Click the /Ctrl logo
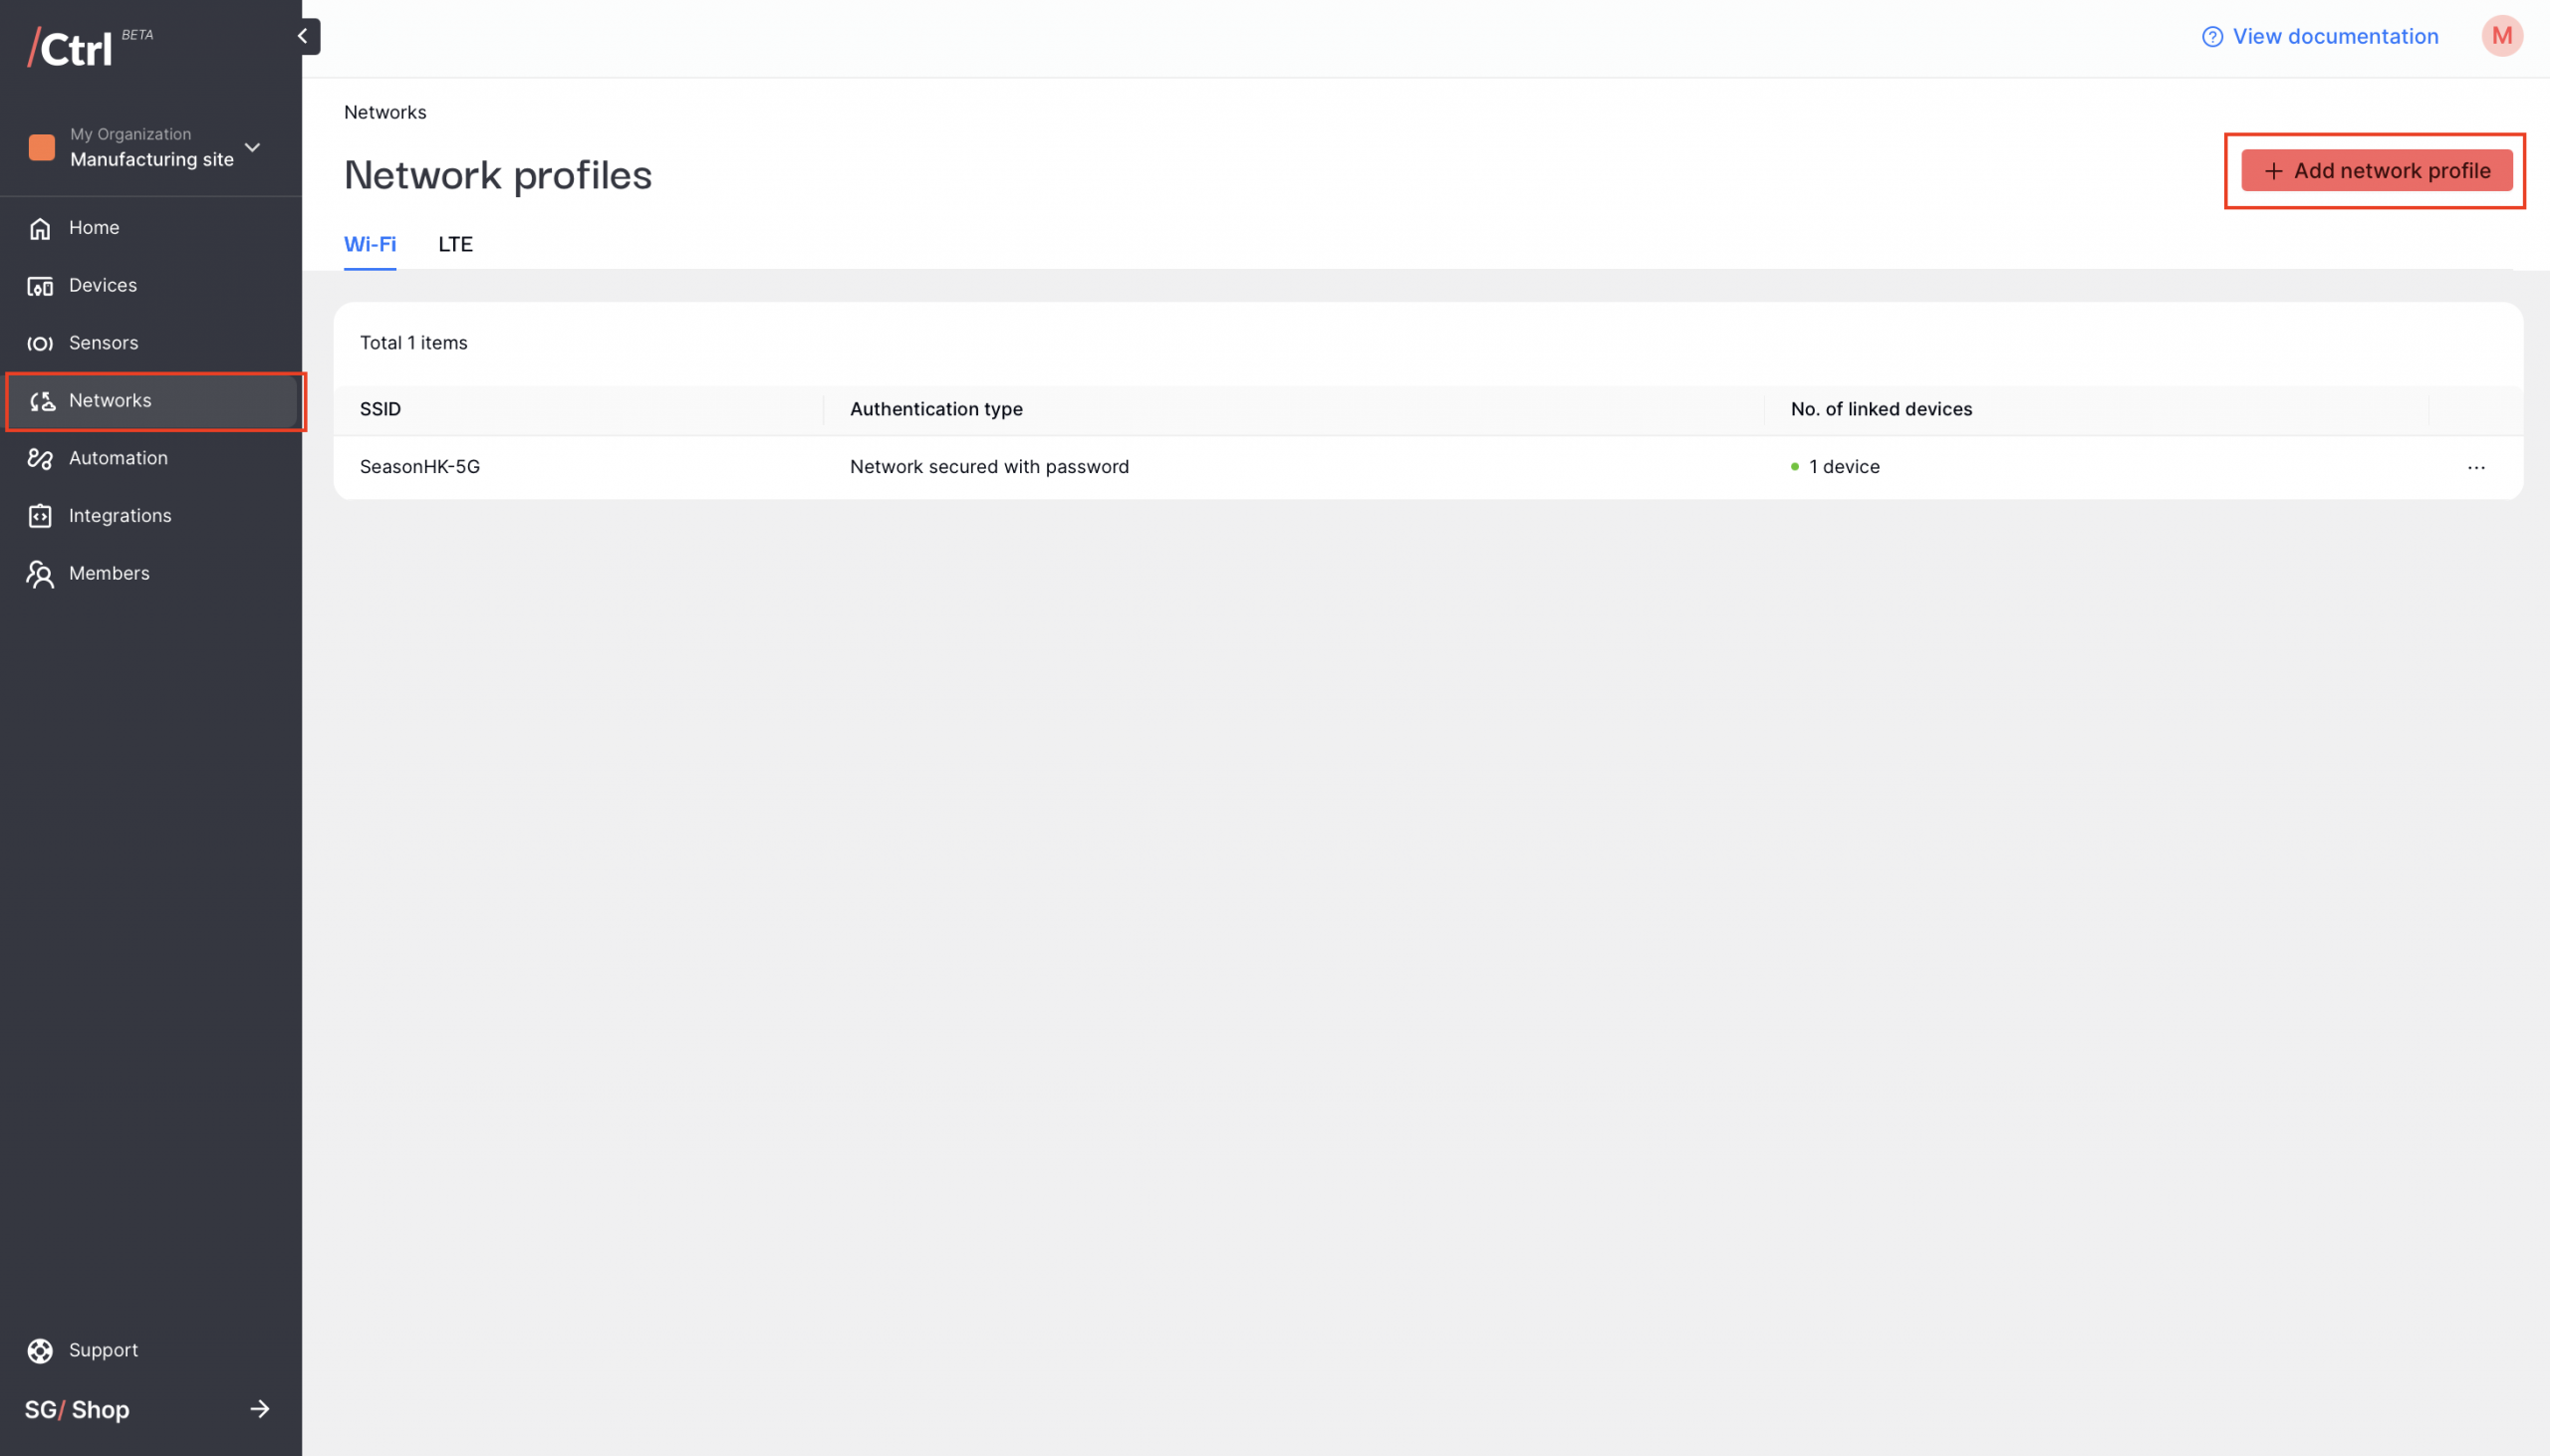Image resolution: width=2550 pixels, height=1456 pixels. [72, 48]
